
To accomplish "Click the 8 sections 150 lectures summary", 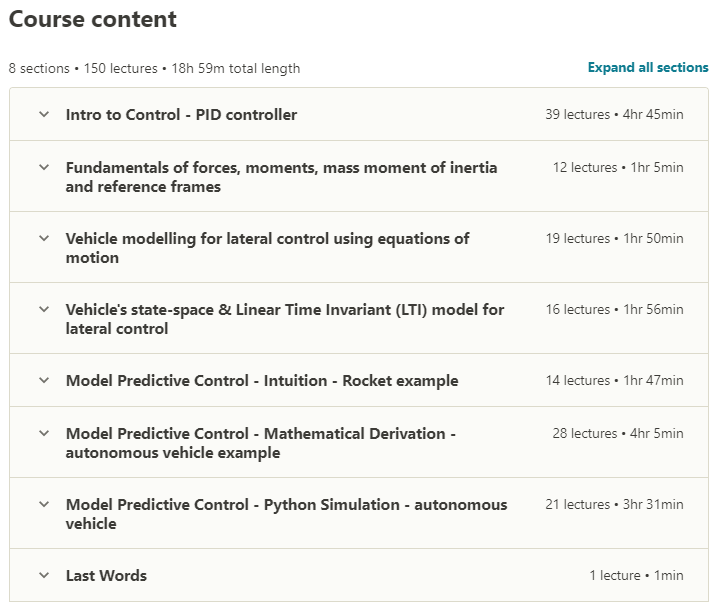I will coord(154,69).
